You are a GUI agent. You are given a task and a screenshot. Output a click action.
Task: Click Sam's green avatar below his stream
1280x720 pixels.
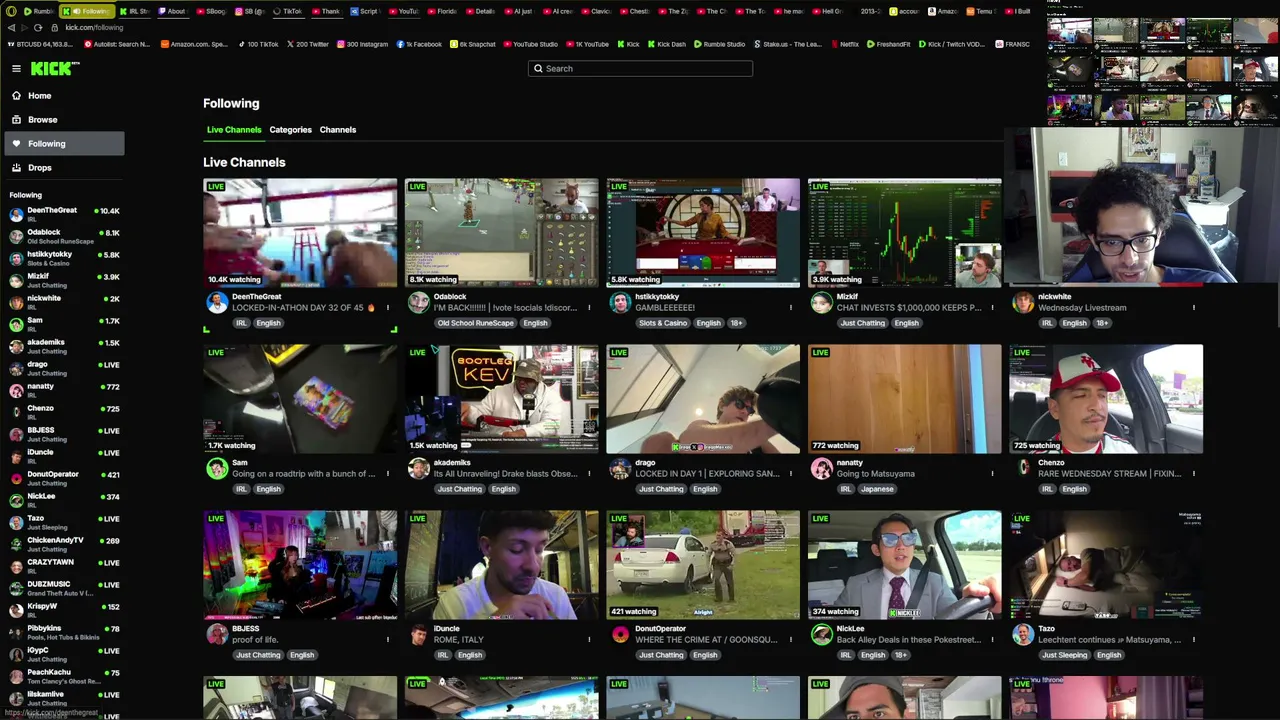click(217, 468)
